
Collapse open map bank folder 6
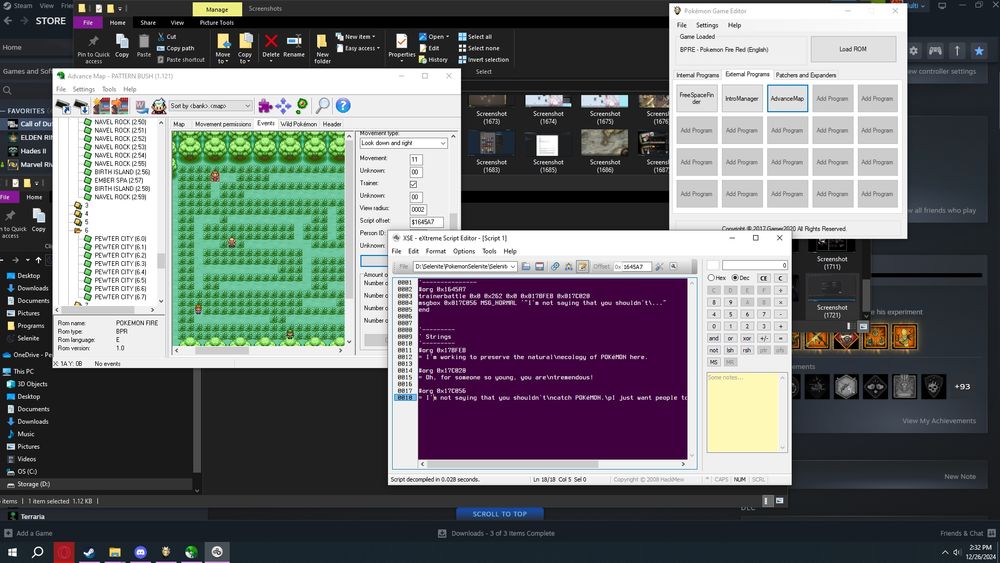tap(78, 230)
